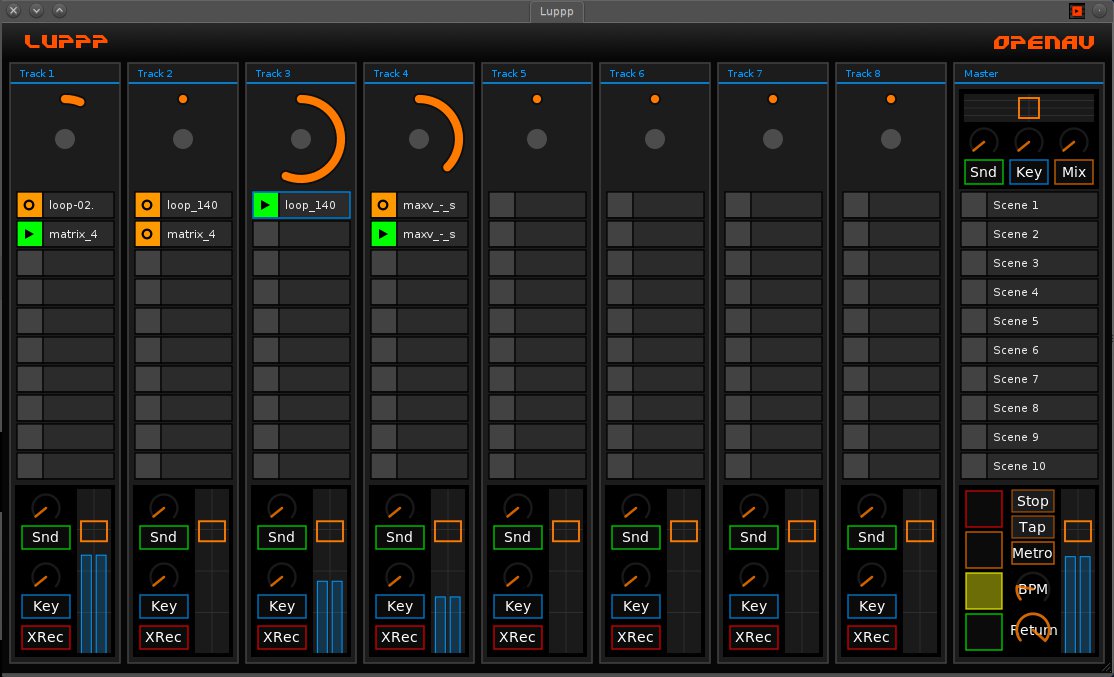Click the Tap tempo button
Viewport: 1114px width, 677px height.
tap(1032, 527)
